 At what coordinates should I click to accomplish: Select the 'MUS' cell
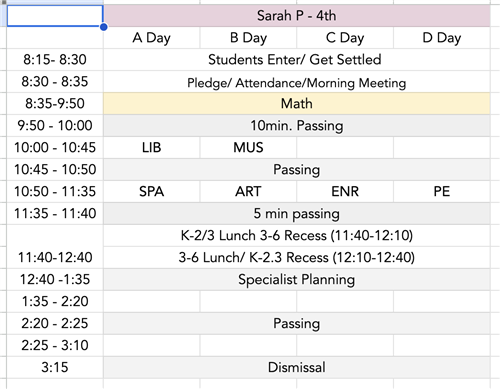[248, 148]
